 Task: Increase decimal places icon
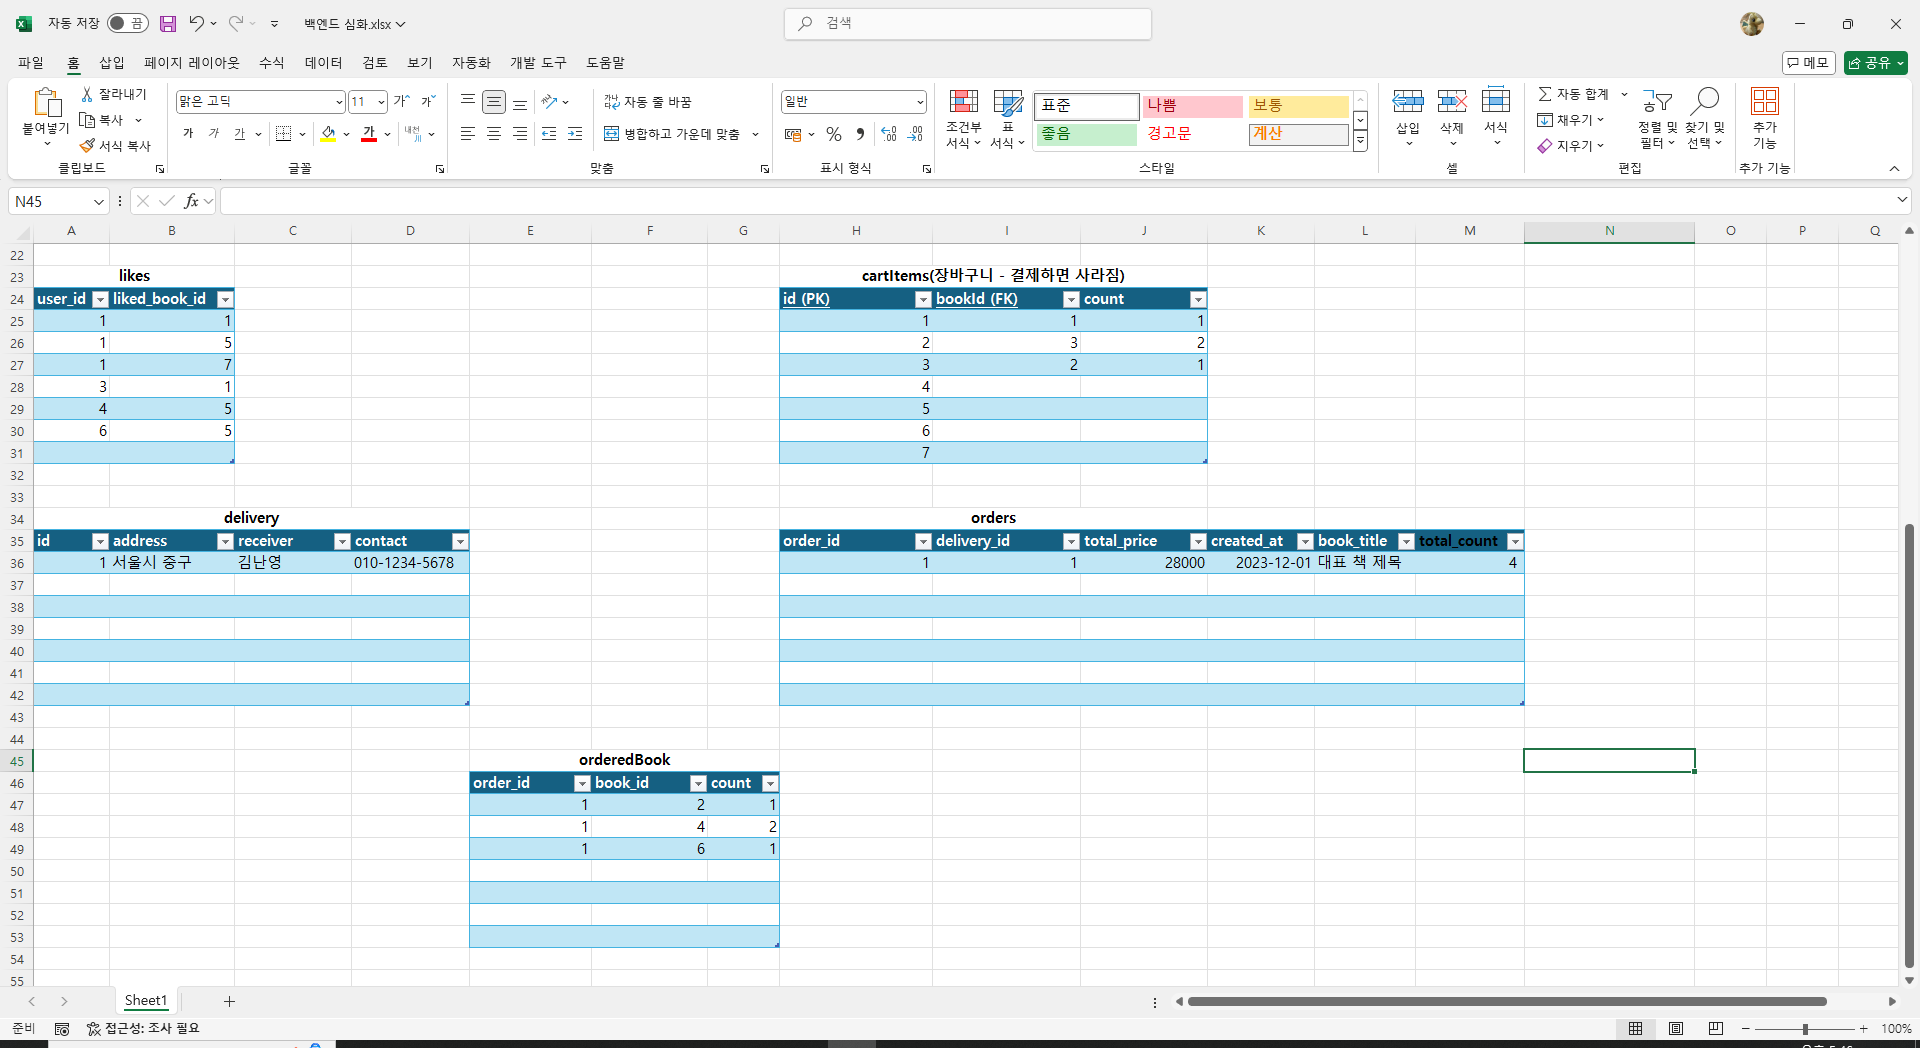[889, 134]
